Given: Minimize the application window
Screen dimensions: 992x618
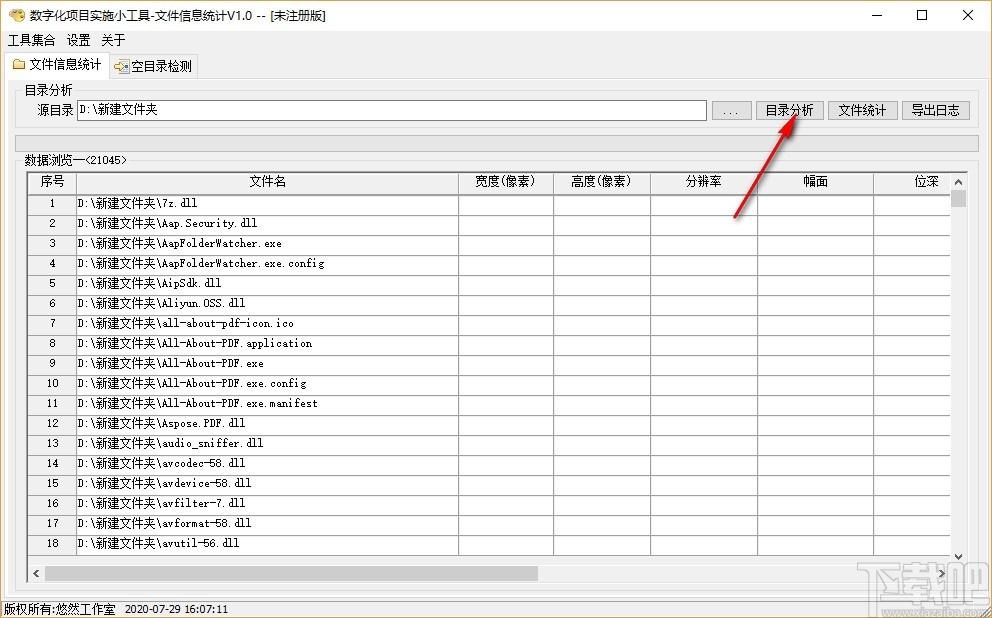Looking at the screenshot, I should tap(876, 15).
